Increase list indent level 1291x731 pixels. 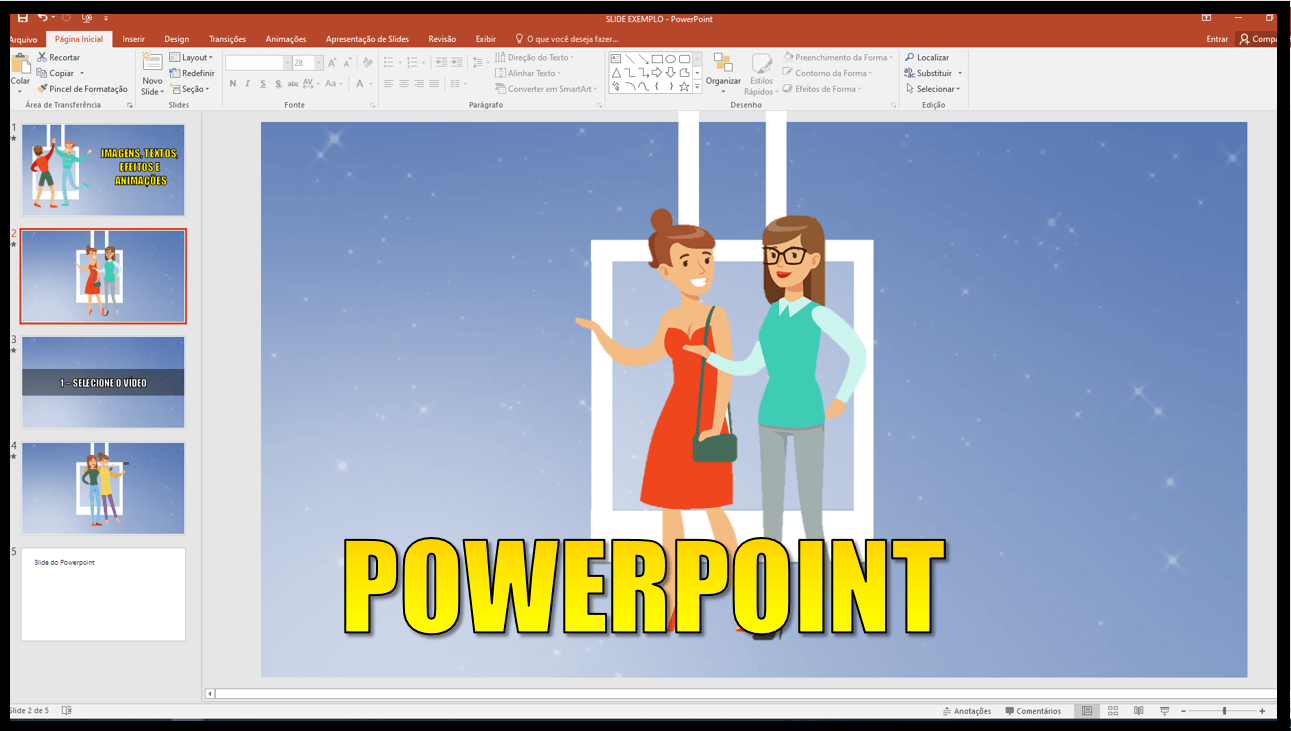pos(456,62)
